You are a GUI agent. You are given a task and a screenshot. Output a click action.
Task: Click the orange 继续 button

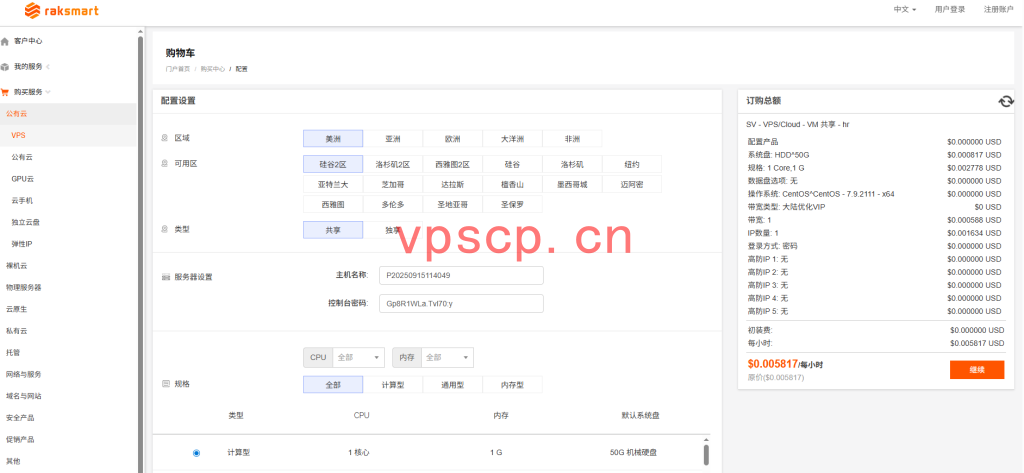click(x=977, y=370)
